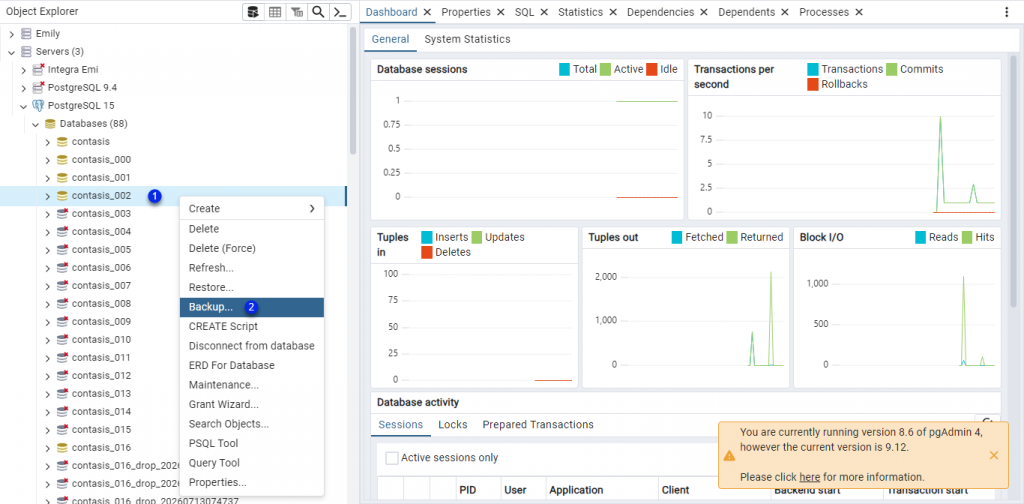Expand the Emily group node
Image resolution: width=1024 pixels, height=504 pixels.
tap(11, 33)
